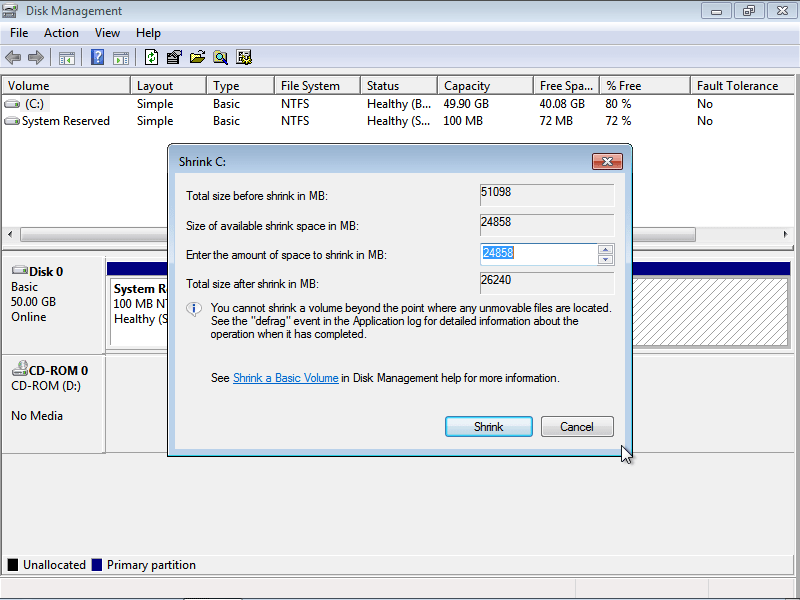The height and width of the screenshot is (600, 800).
Task: Toggle the action pane icon
Action: pyautogui.click(x=120, y=57)
